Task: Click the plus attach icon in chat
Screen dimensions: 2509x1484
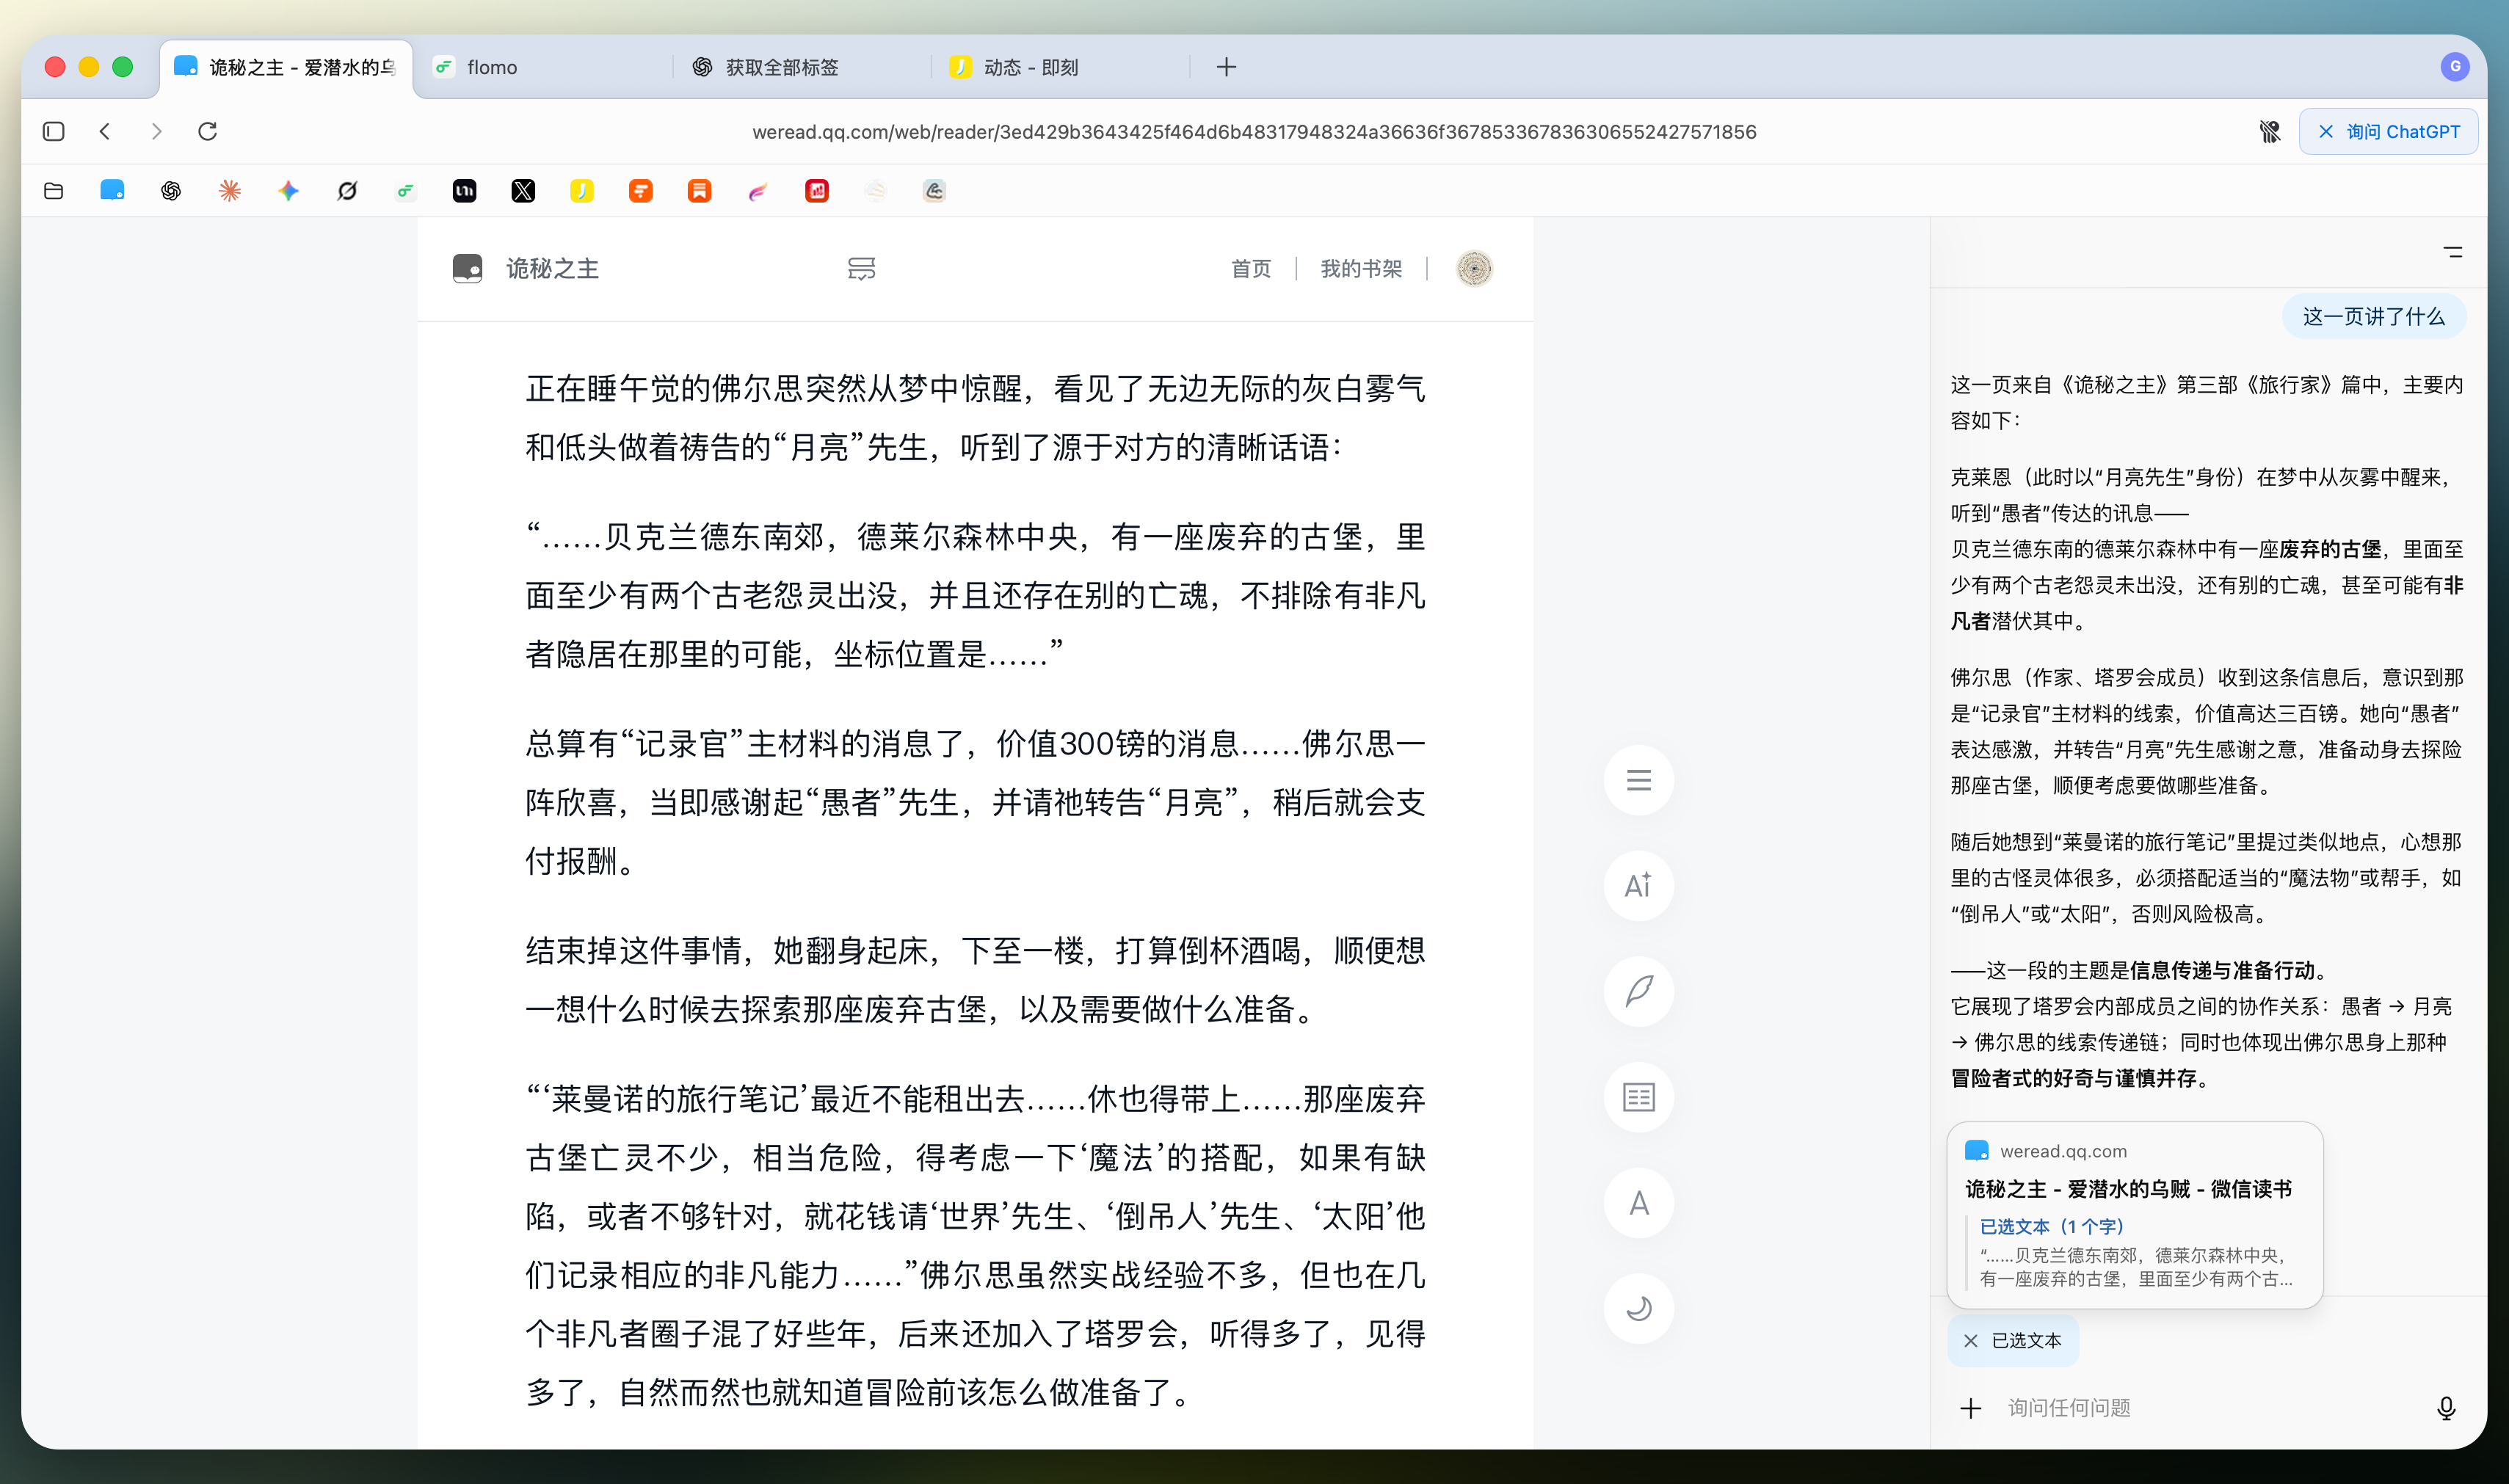Action: [1970, 1408]
